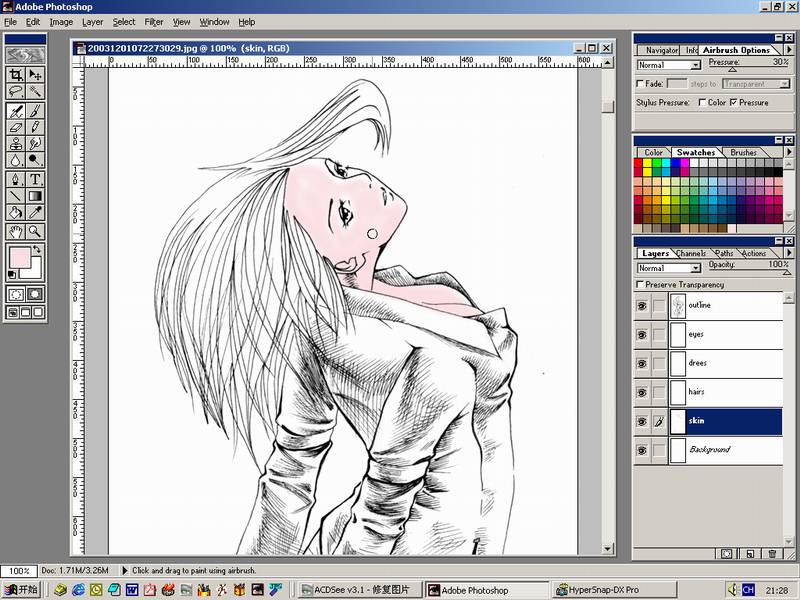Image resolution: width=800 pixels, height=600 pixels.
Task: Uncheck Stylus Pressure checkbox labeled Pressure
Action: (733, 102)
